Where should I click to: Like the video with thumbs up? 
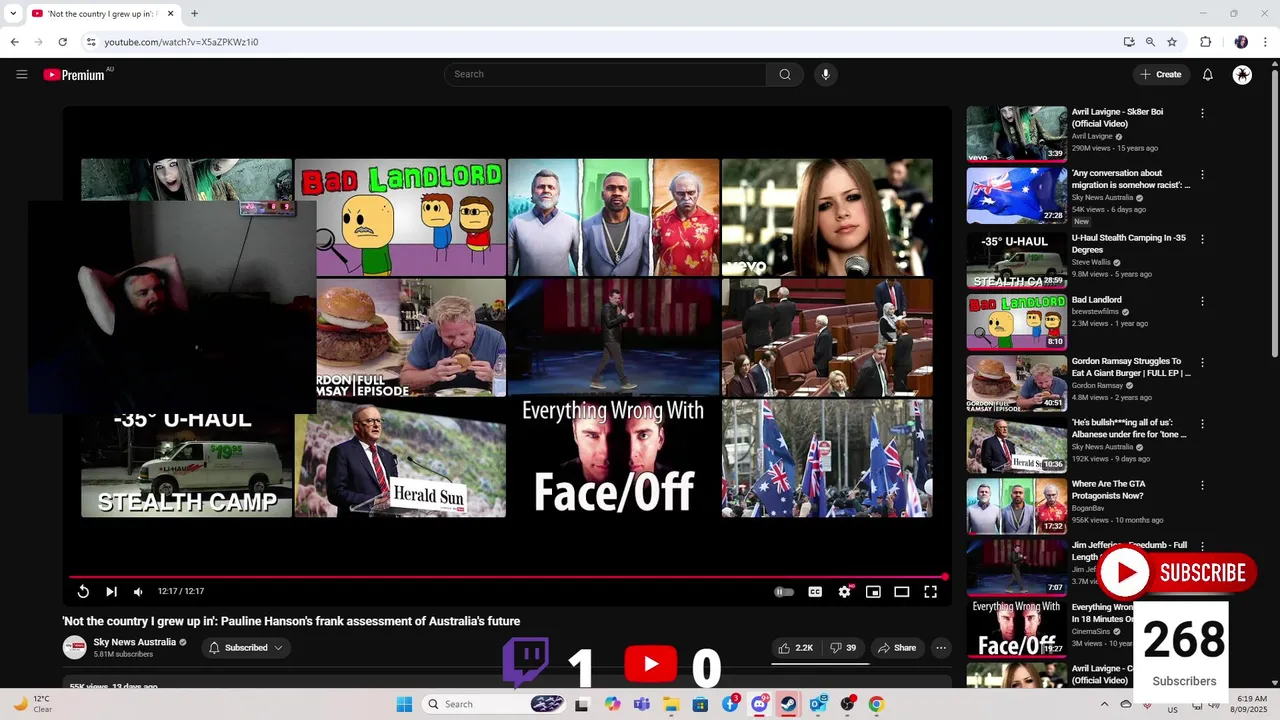tap(796, 648)
